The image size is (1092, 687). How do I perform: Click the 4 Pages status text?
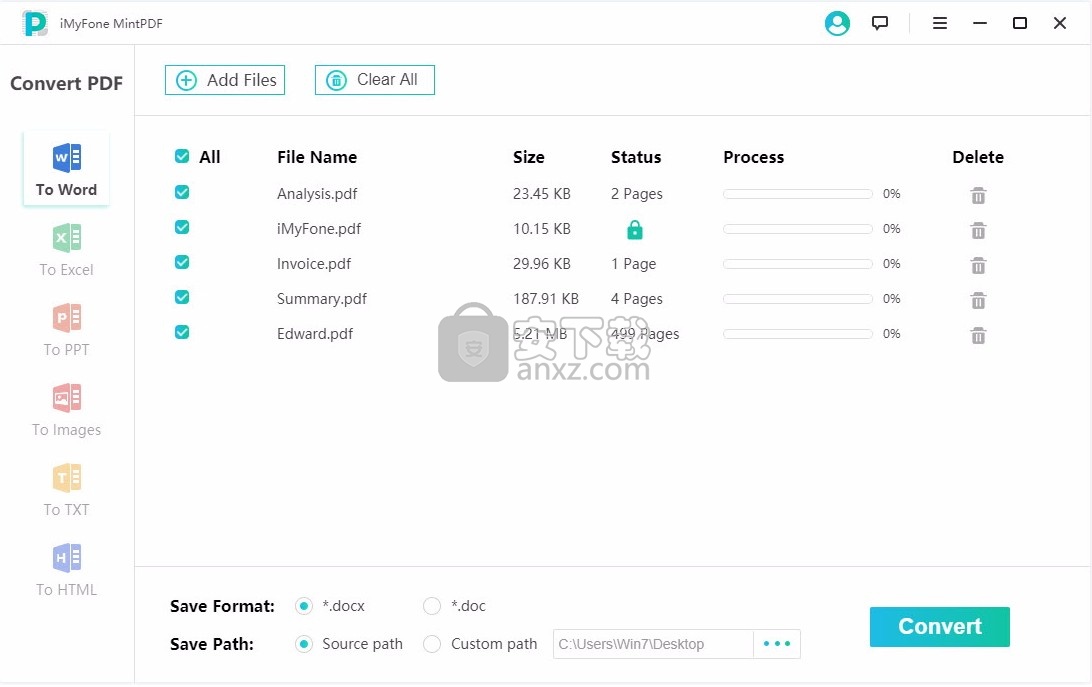[x=637, y=299]
